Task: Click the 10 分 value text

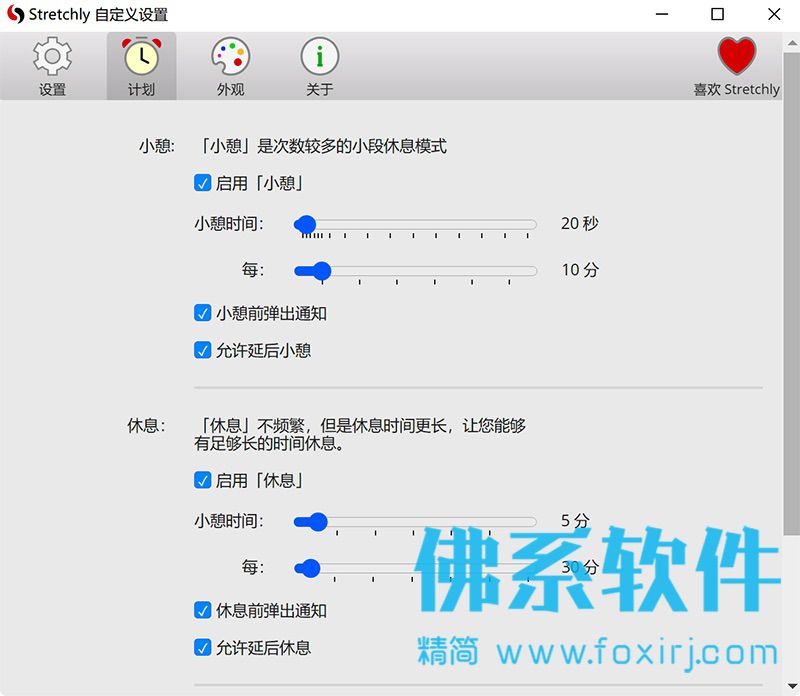Action: pos(580,270)
